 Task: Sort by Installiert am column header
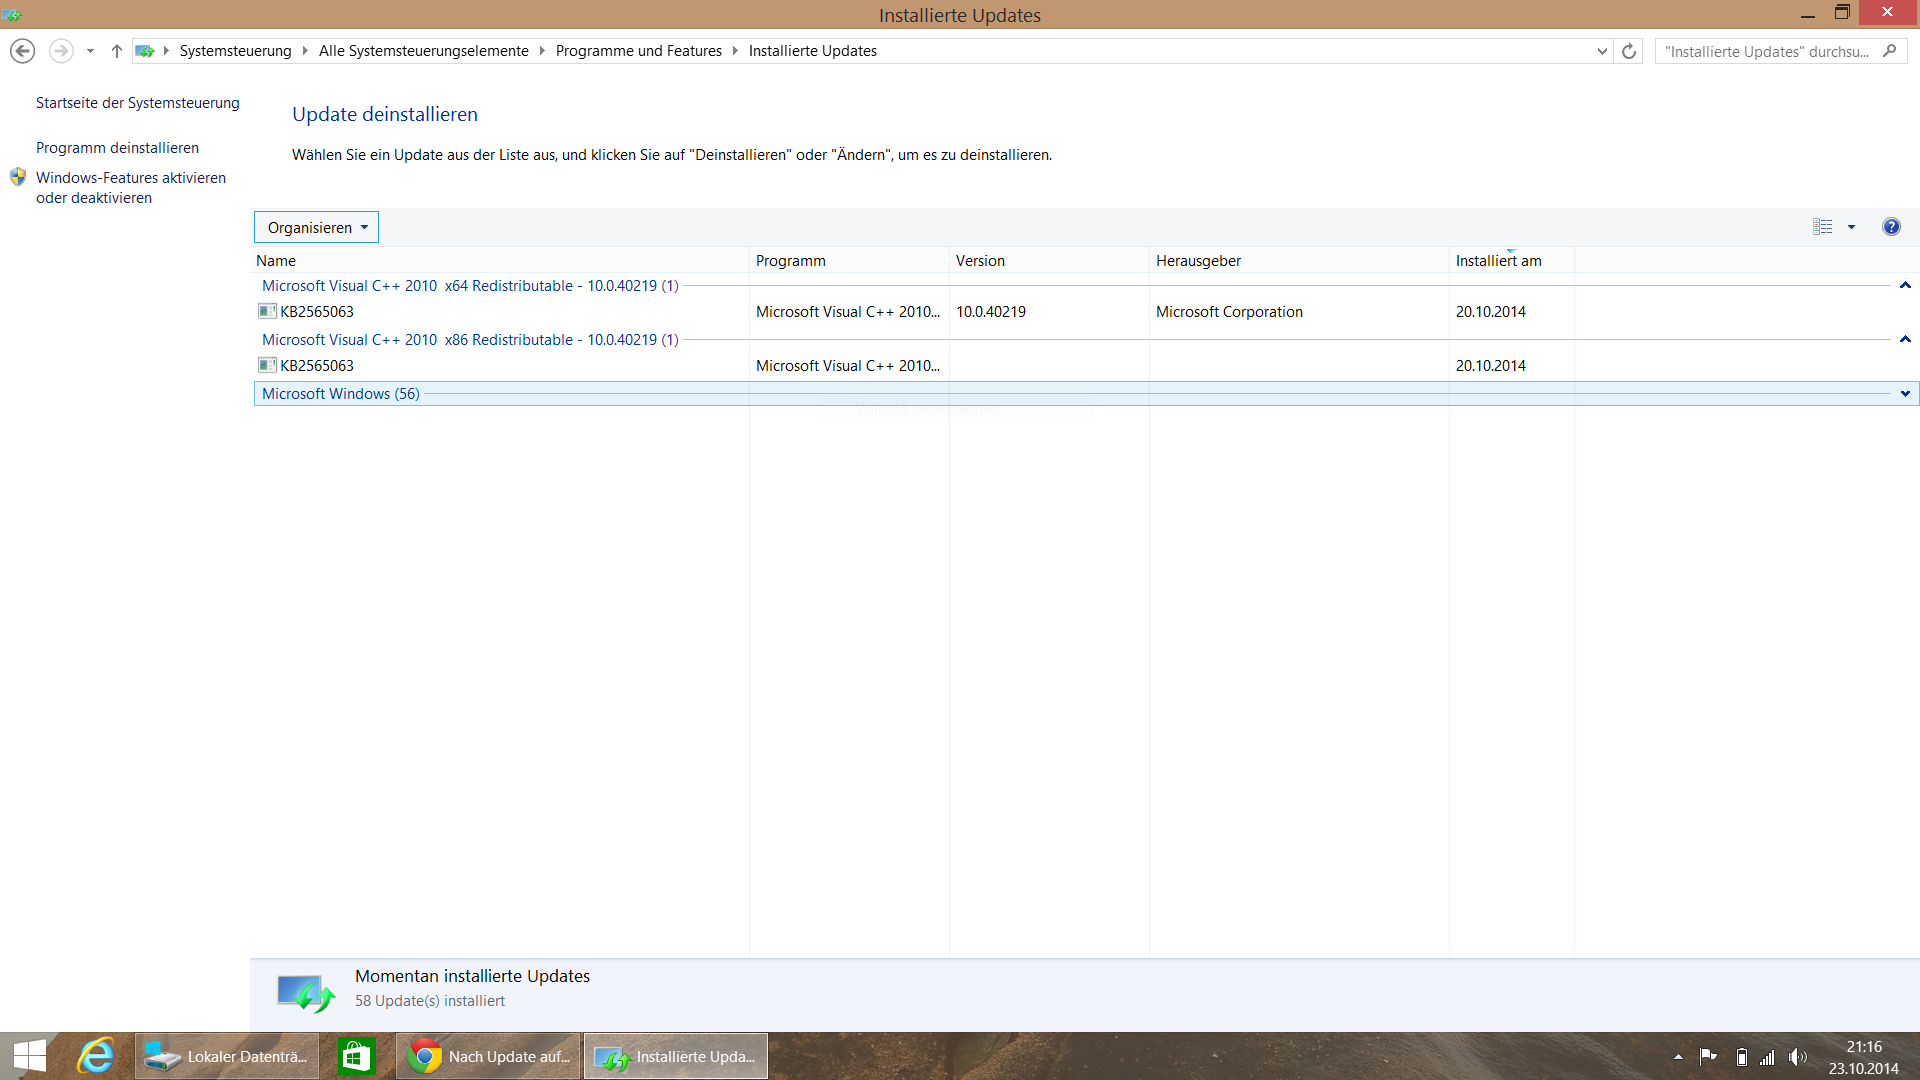point(1498,261)
